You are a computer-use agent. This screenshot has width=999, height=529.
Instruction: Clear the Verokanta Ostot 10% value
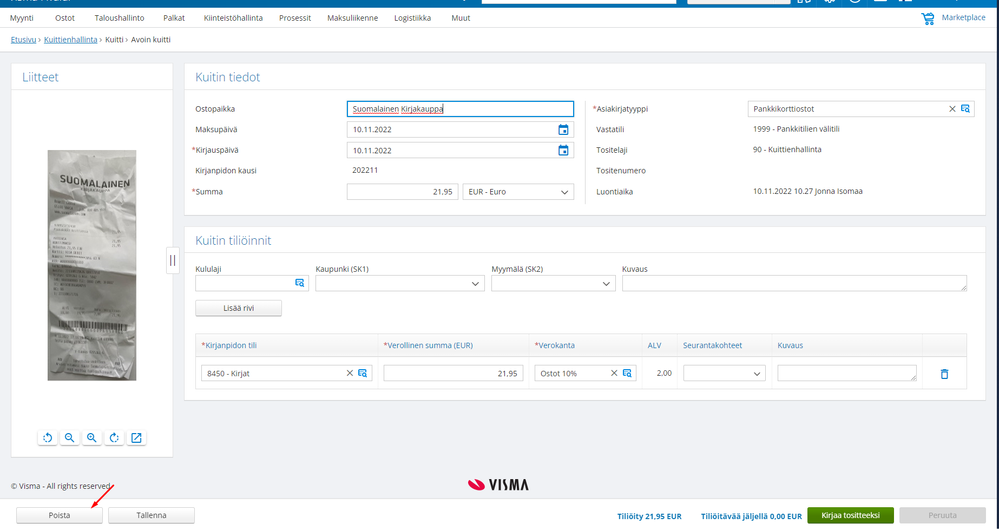coord(614,373)
